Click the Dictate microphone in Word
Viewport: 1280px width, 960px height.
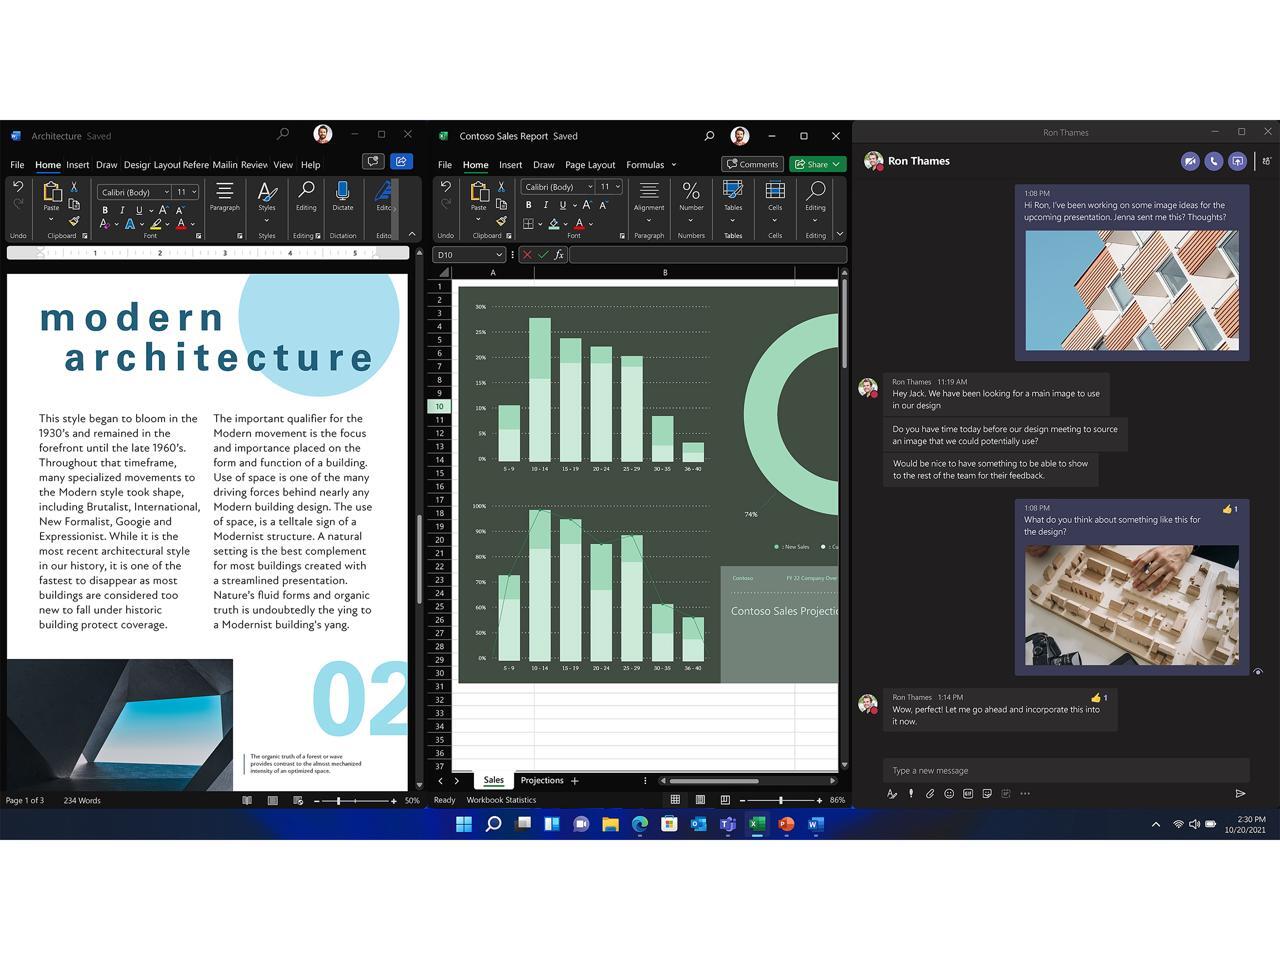(342, 193)
